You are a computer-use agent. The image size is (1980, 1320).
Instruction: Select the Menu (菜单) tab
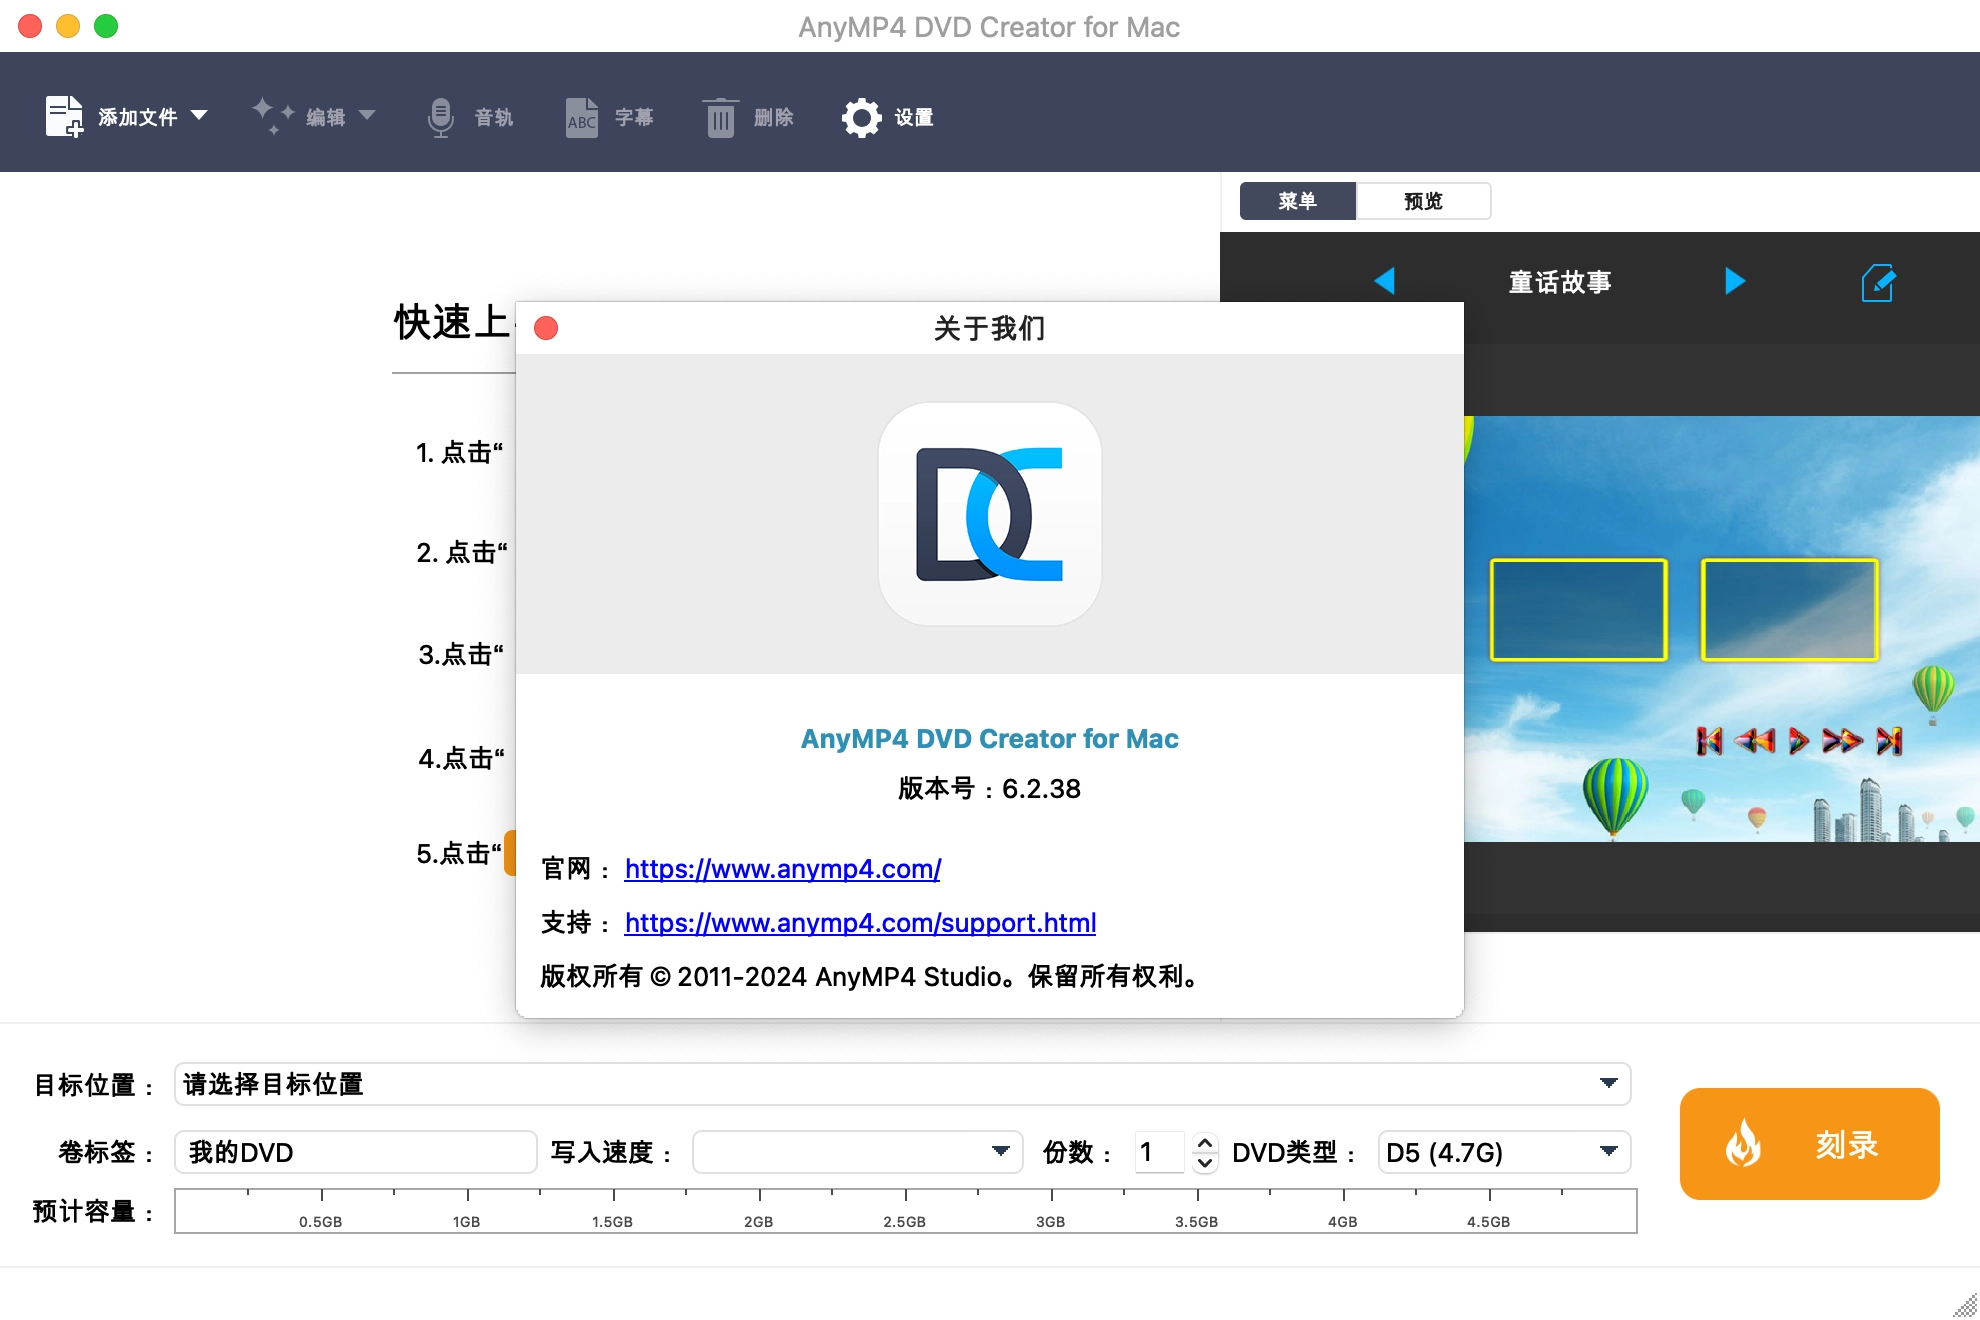pos(1297,201)
